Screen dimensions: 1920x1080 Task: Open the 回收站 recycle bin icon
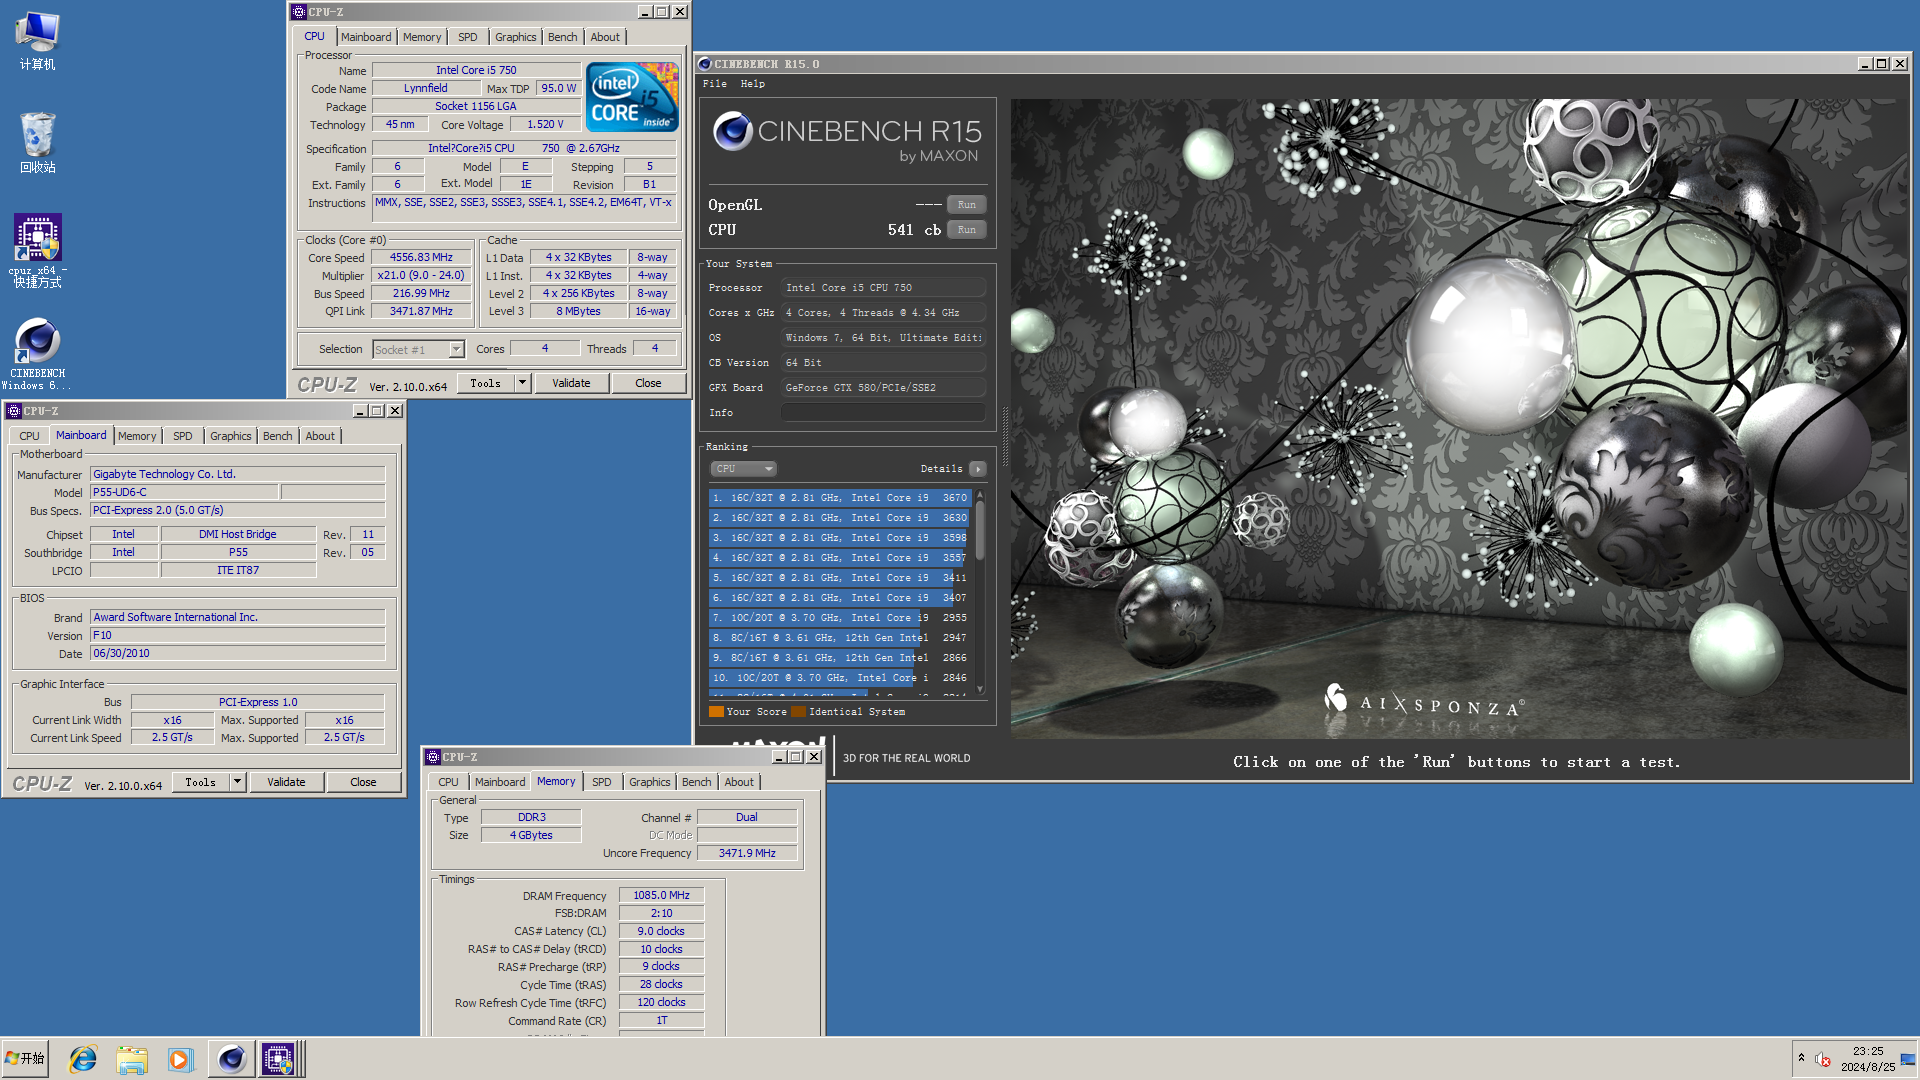coord(37,142)
